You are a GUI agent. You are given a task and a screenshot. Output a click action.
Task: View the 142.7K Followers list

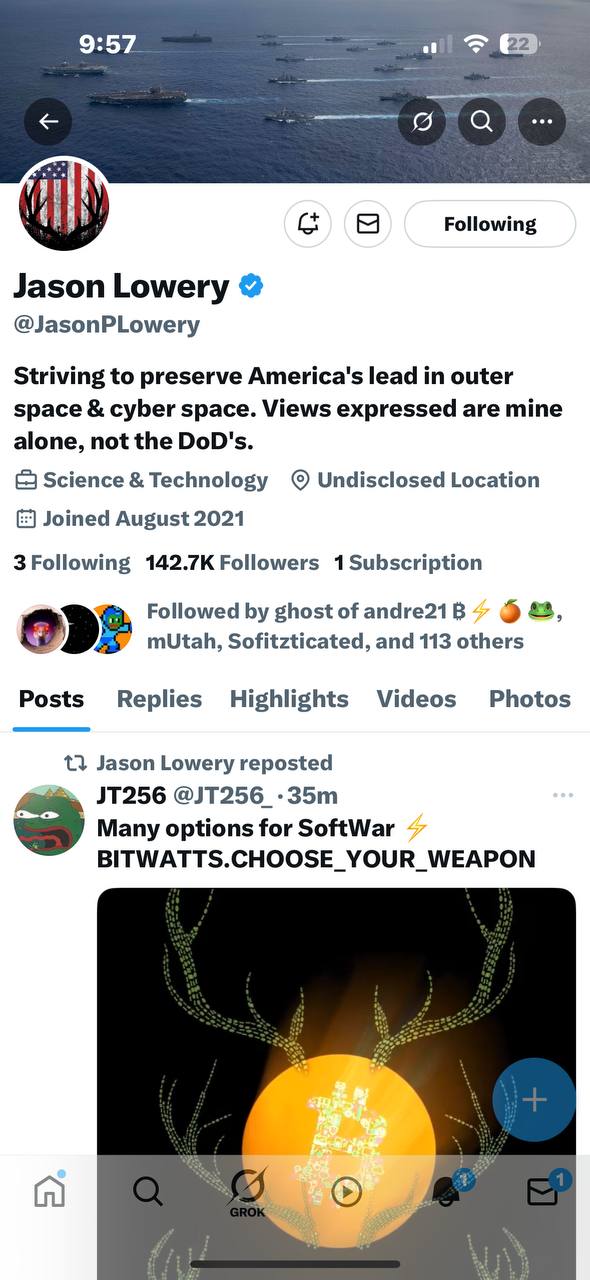[x=232, y=563]
